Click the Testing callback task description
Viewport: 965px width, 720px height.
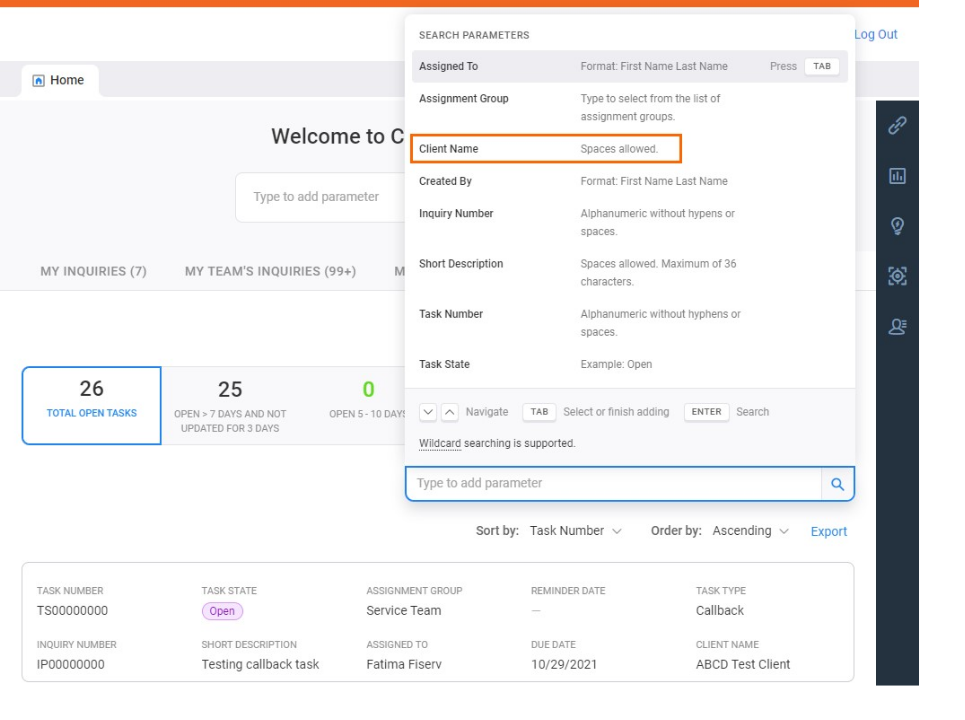point(260,665)
